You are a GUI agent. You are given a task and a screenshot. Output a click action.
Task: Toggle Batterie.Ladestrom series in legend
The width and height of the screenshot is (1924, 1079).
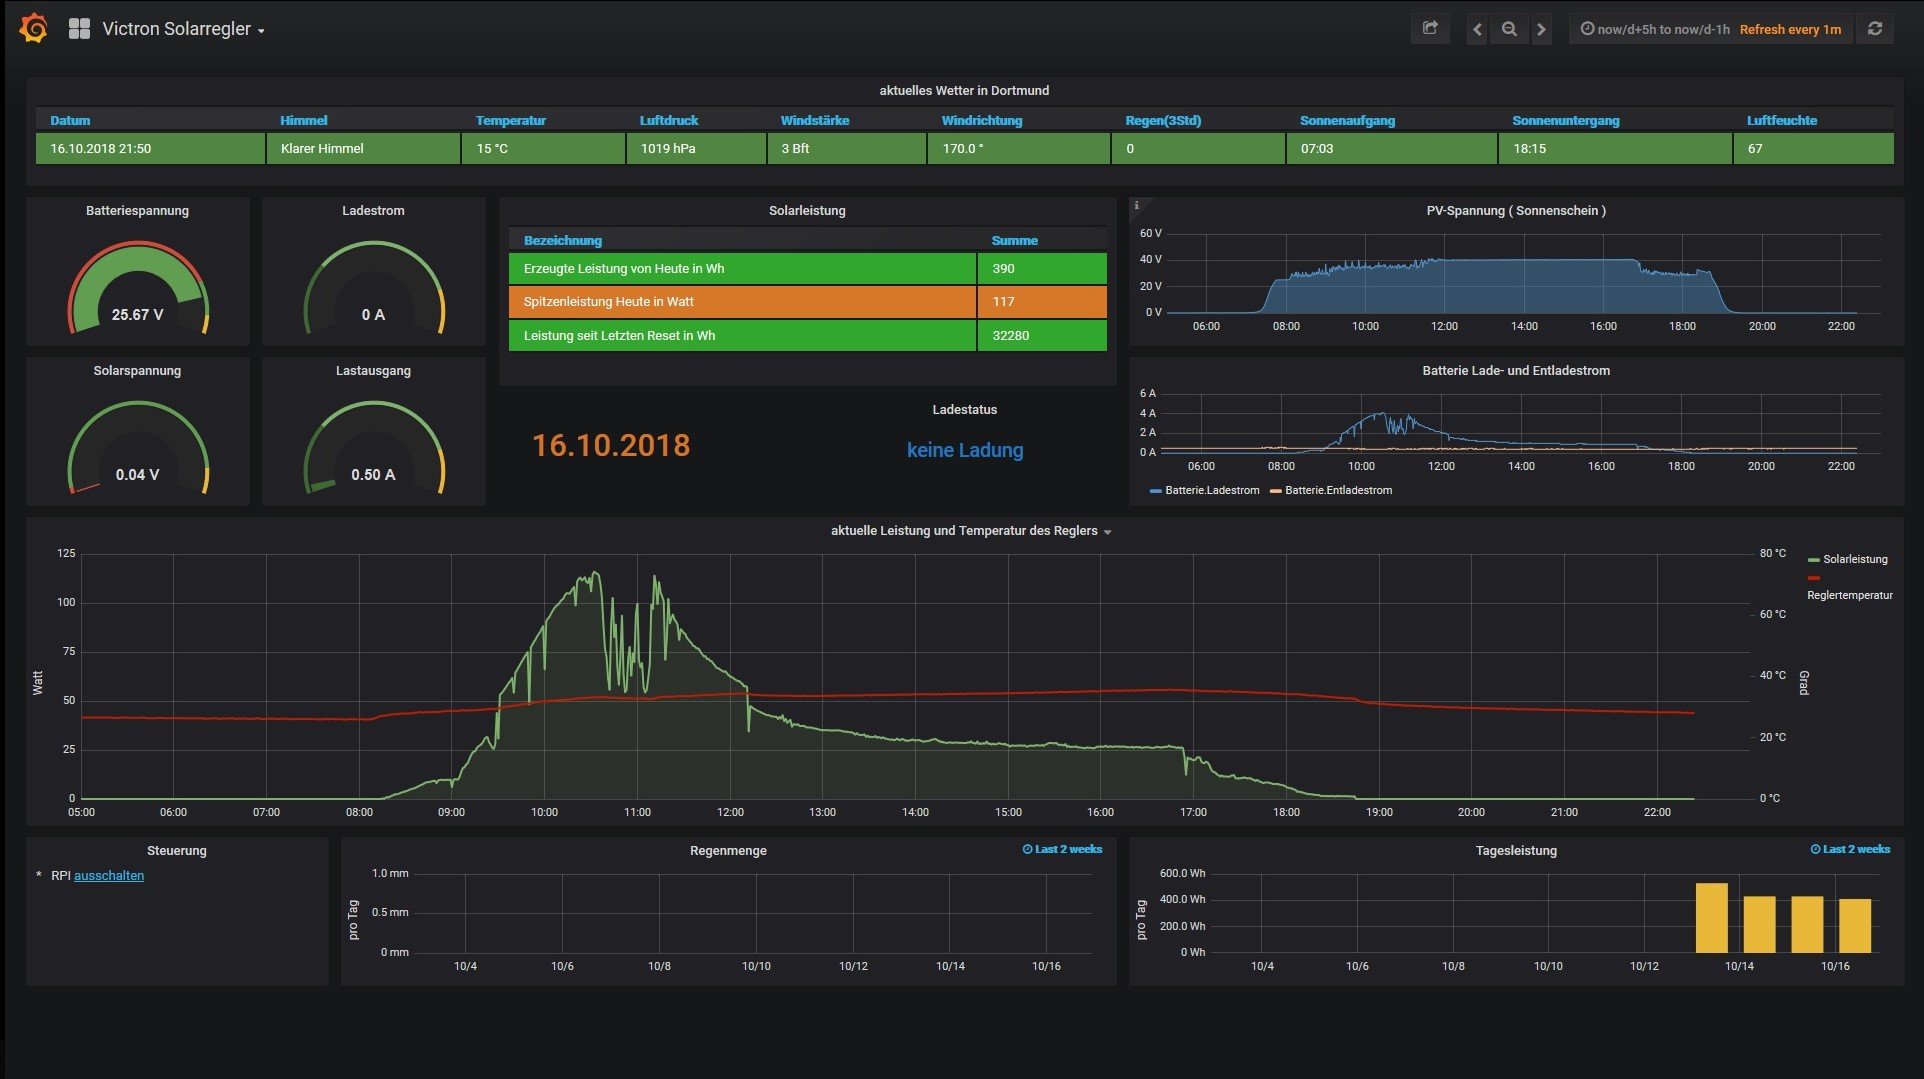click(1211, 491)
